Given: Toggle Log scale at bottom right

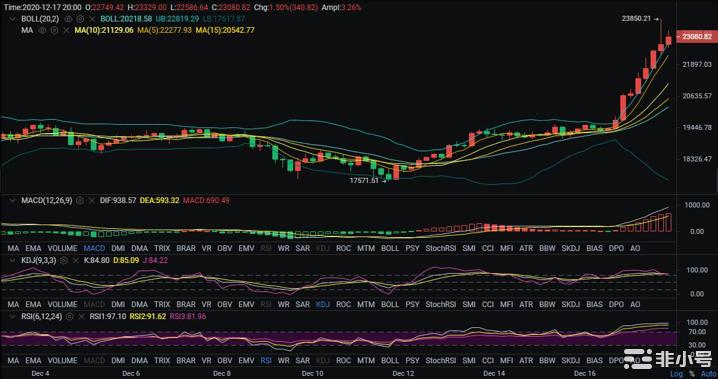Looking at the screenshot, I should (x=689, y=374).
